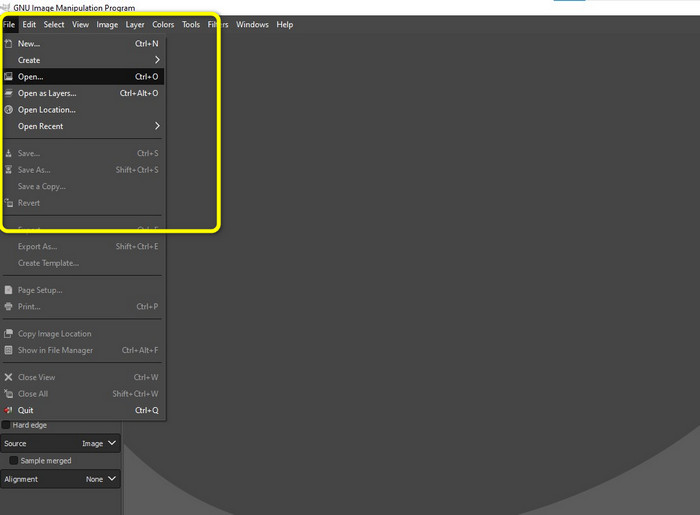700x515 pixels.
Task: Select the Save a Copy... entry
Action: [84, 187]
